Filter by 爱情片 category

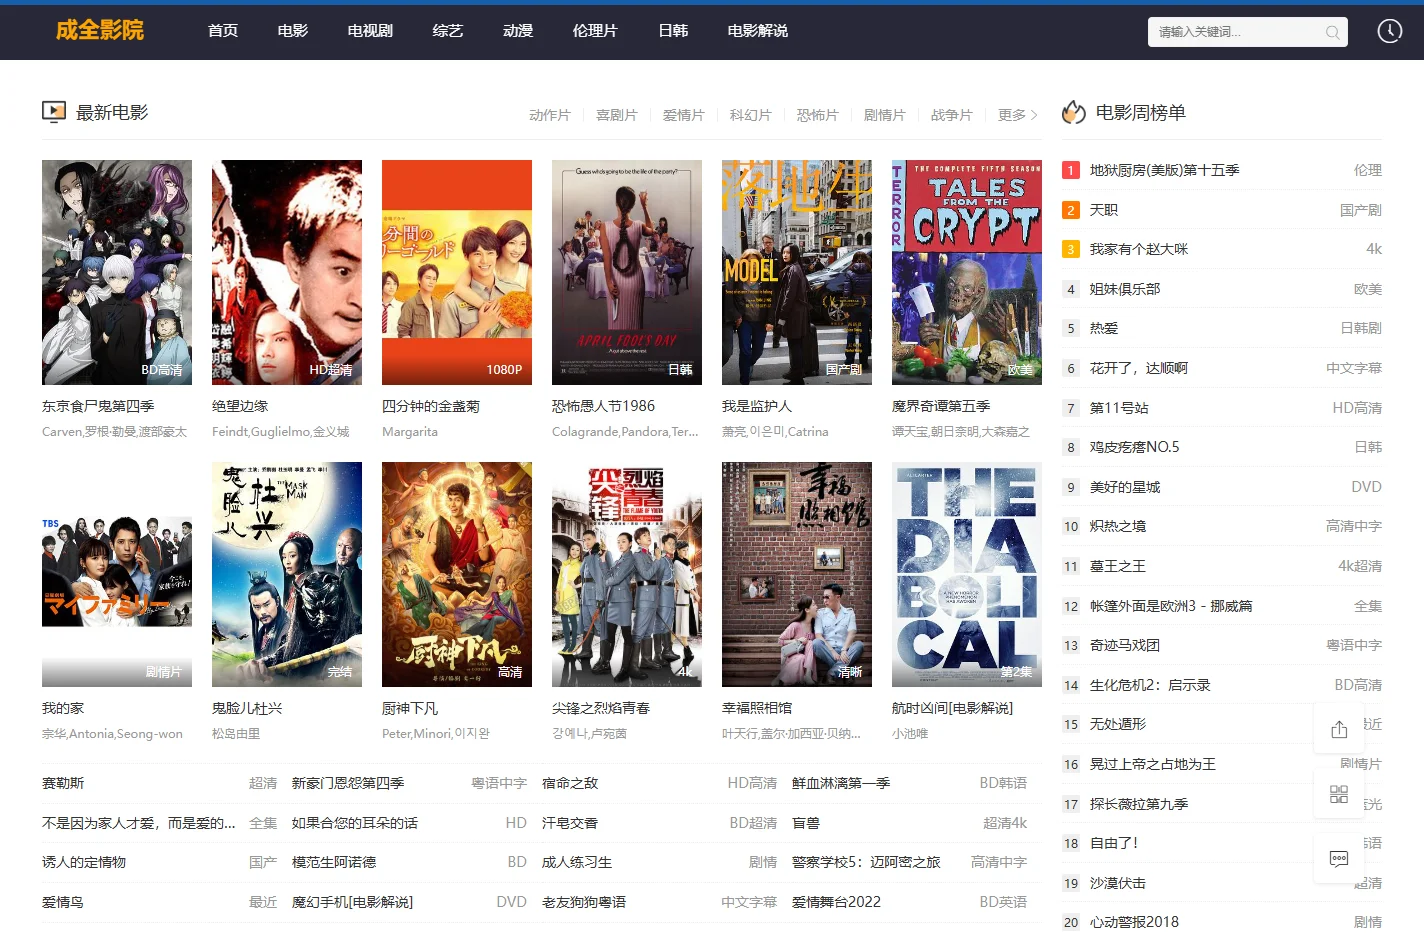684,115
